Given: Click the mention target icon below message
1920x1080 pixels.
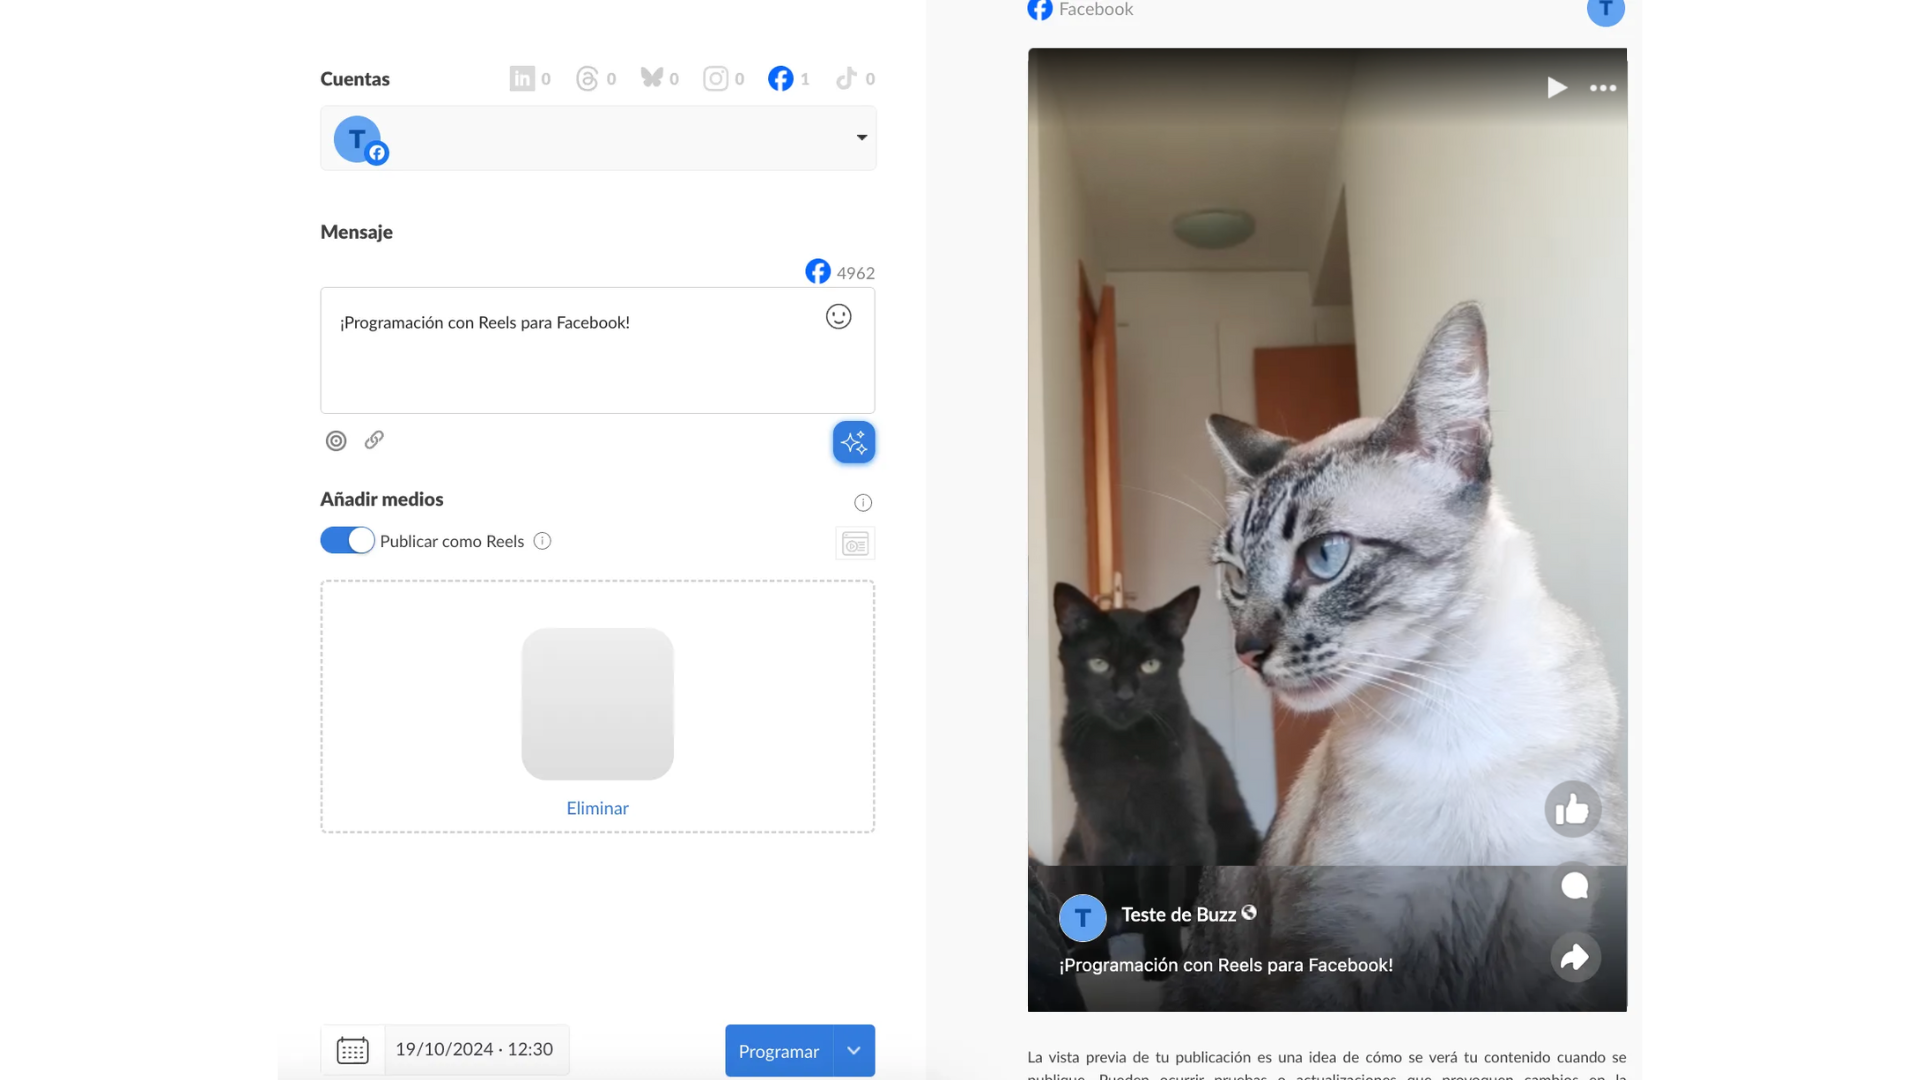Looking at the screenshot, I should tap(336, 440).
